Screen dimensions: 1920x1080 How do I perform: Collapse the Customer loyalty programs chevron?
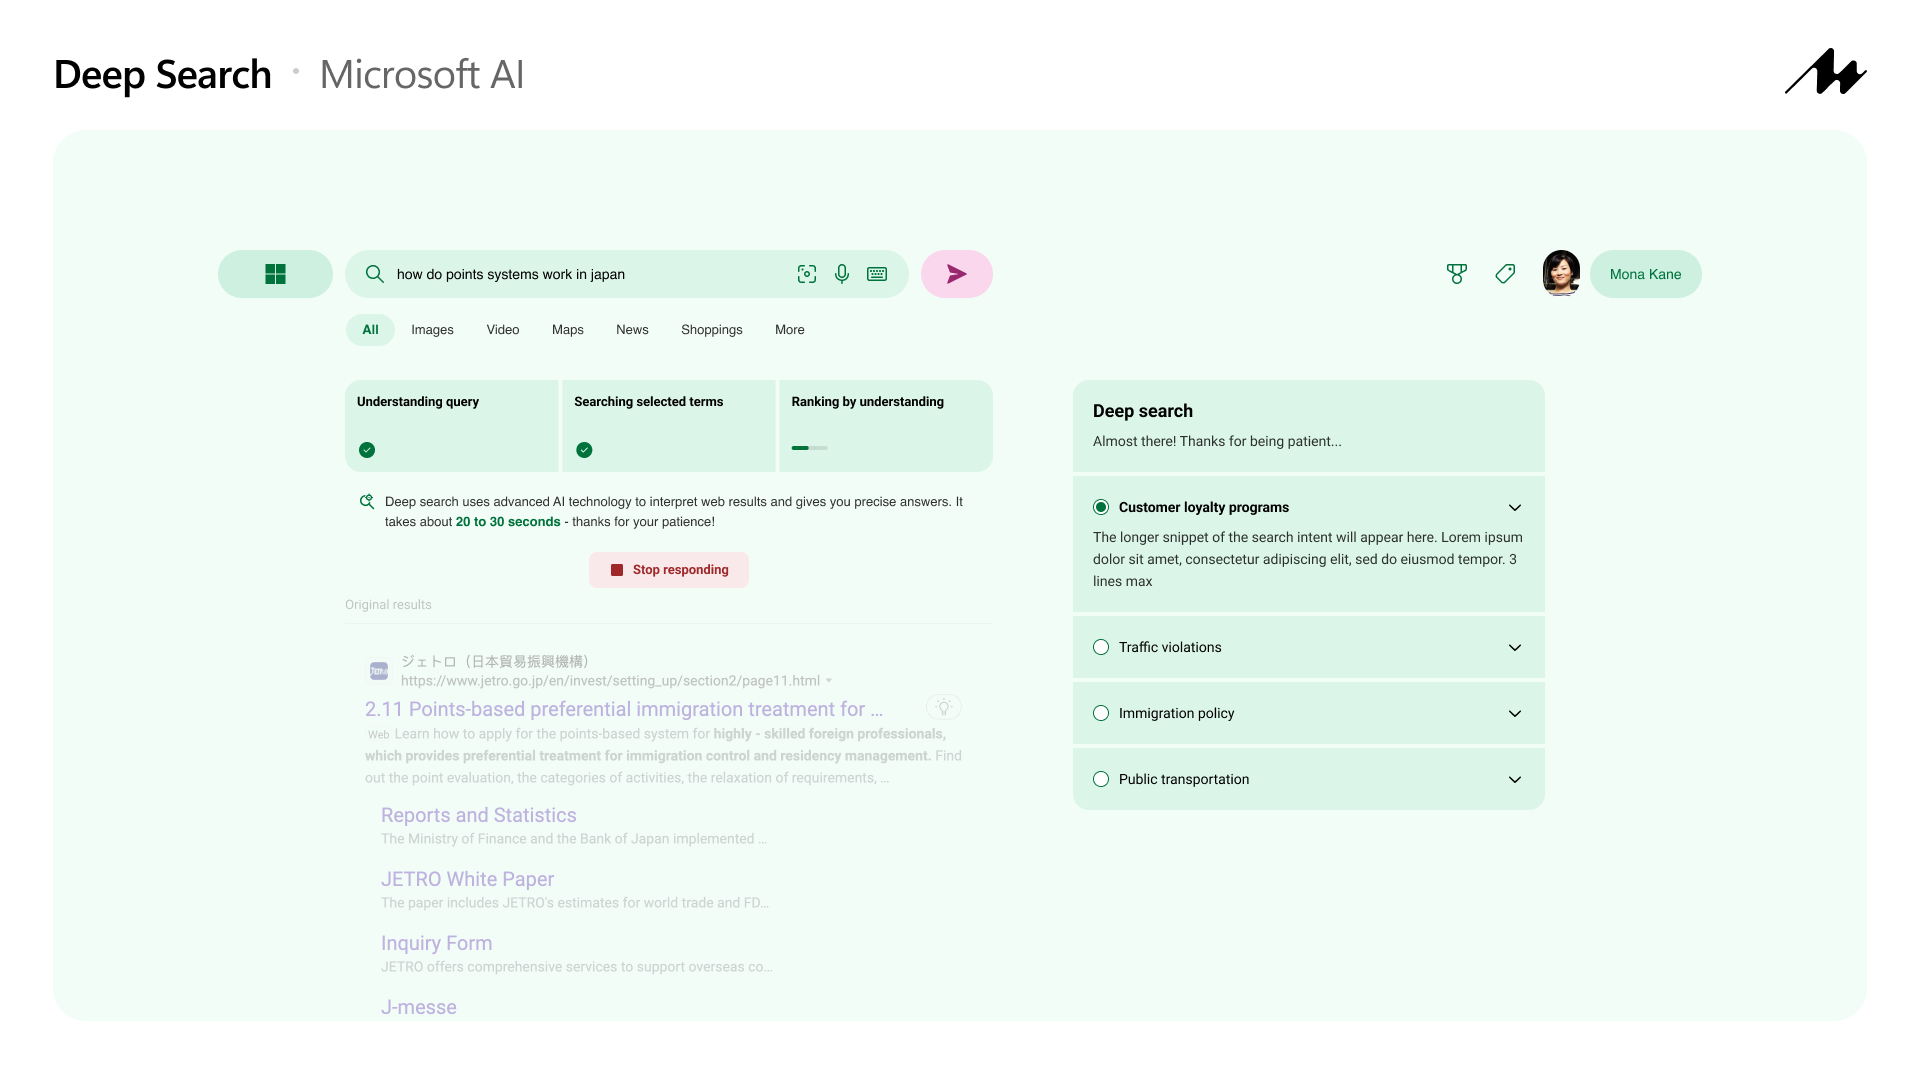(1514, 508)
